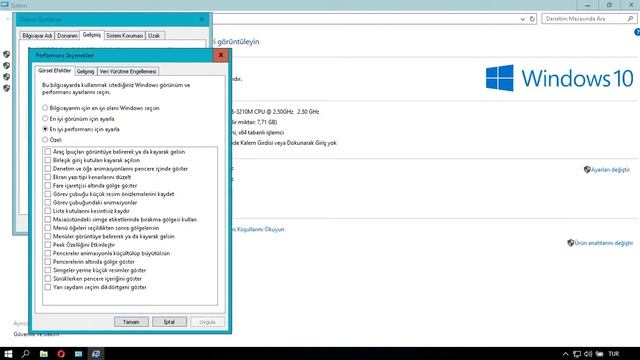Enable 'Menüler görüntüye belirerek' checkbox
640x360 pixels.
(48, 236)
